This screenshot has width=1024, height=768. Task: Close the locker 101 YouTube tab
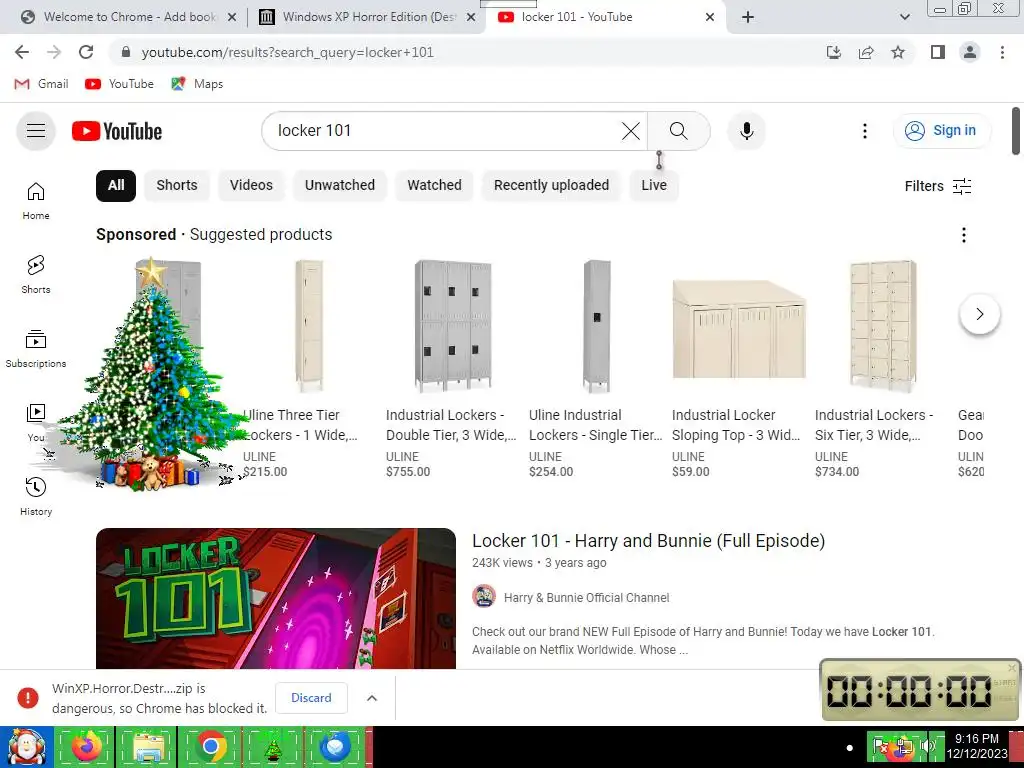[x=710, y=17]
